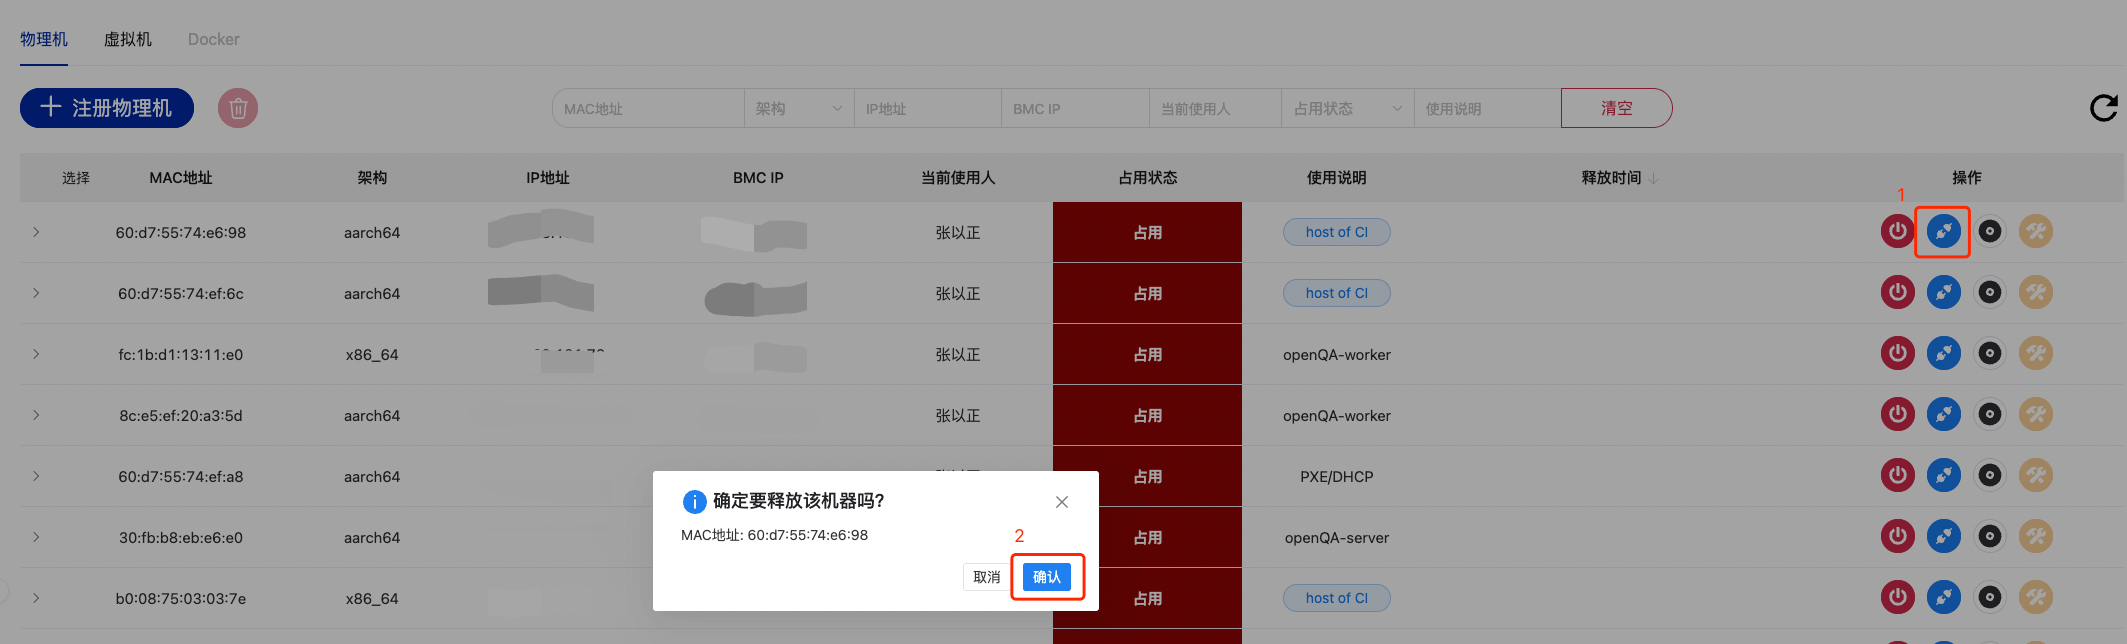This screenshot has width=2127, height=644.
Task: Open the 架构 filter dropdown
Action: click(798, 108)
